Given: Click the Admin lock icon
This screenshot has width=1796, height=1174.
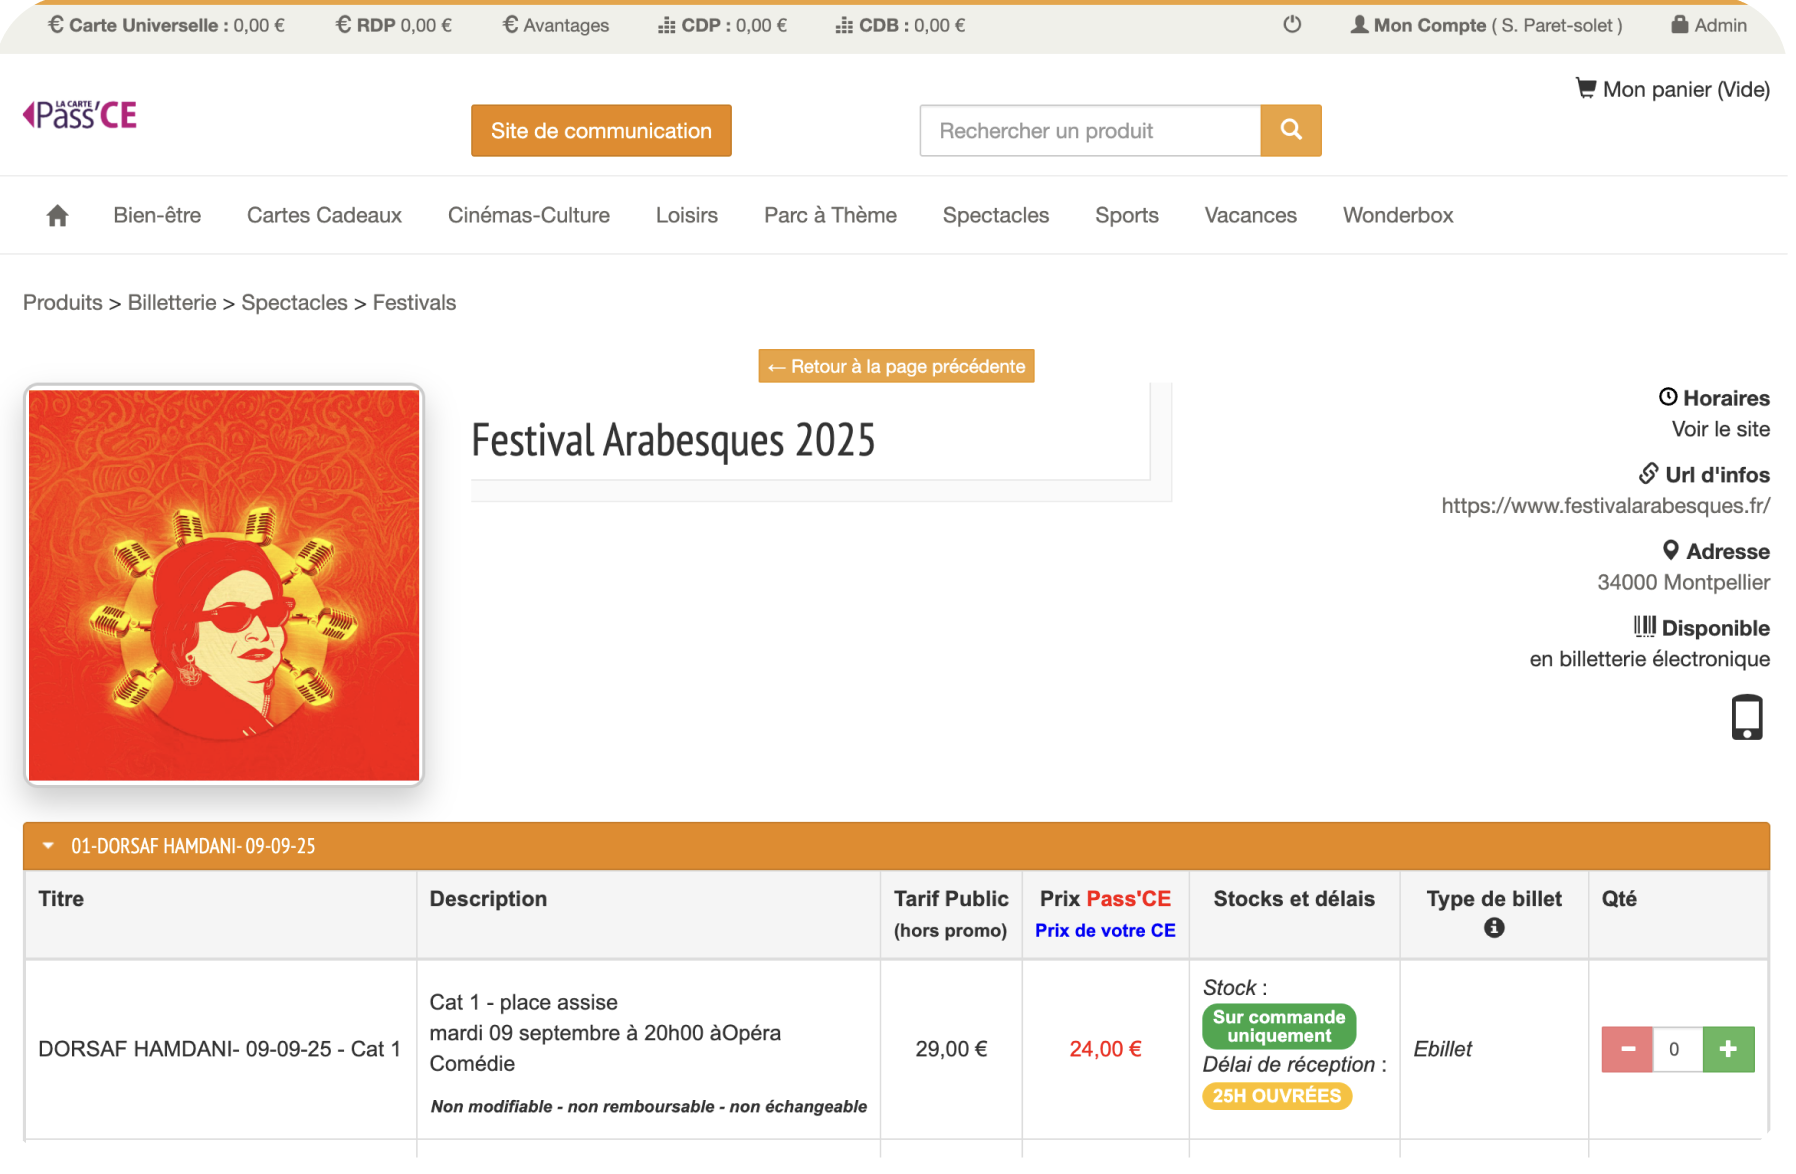Looking at the screenshot, I should pyautogui.click(x=1680, y=24).
